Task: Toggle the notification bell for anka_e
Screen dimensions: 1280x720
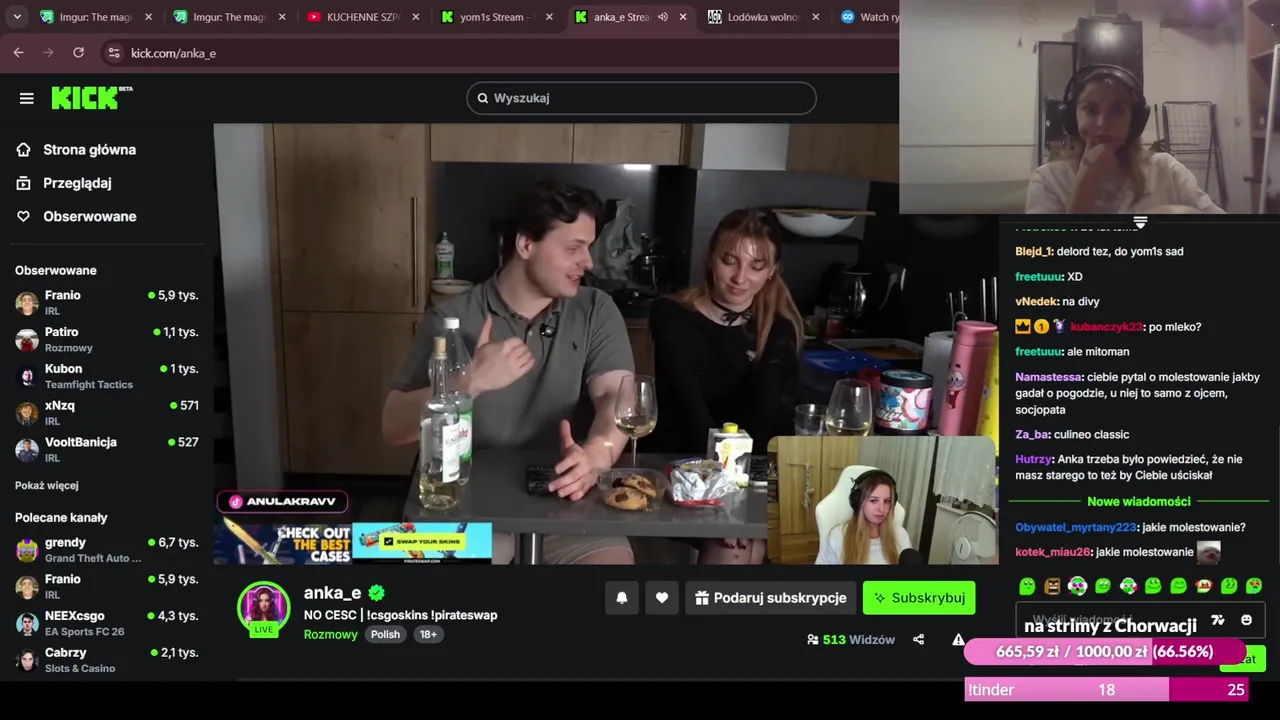Action: (x=622, y=598)
